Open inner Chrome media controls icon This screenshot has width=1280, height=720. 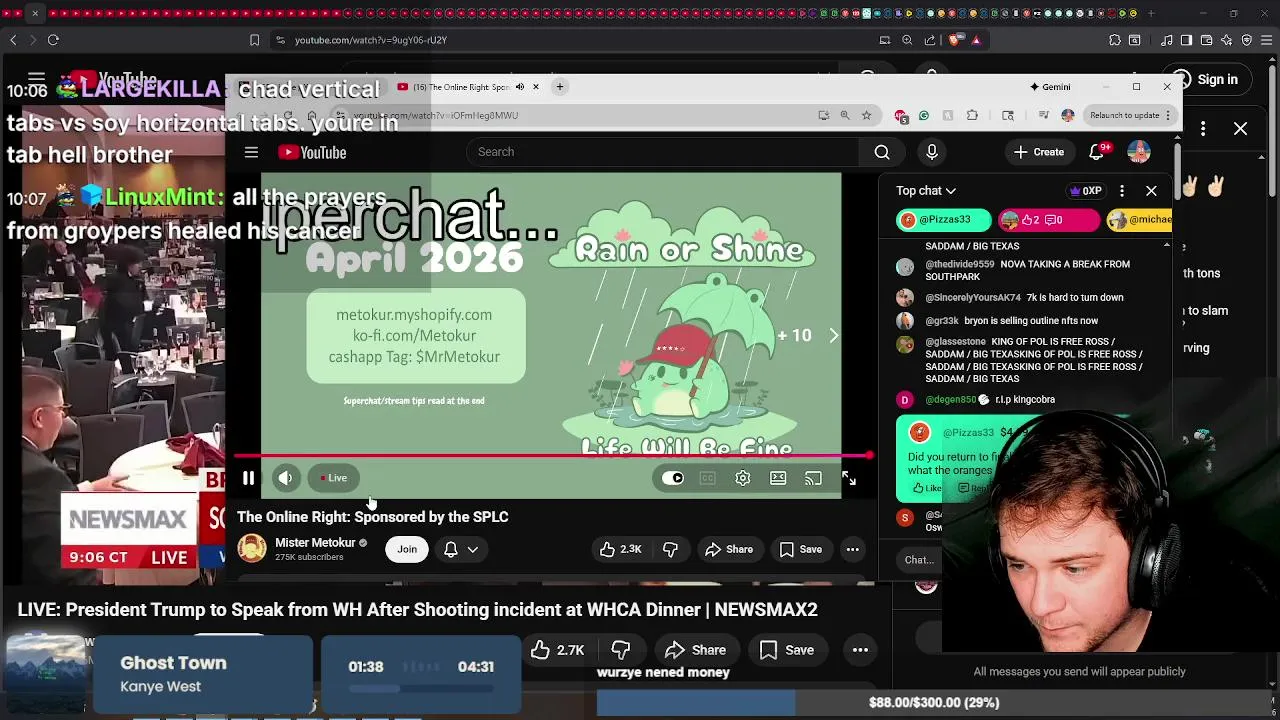(x=1042, y=115)
